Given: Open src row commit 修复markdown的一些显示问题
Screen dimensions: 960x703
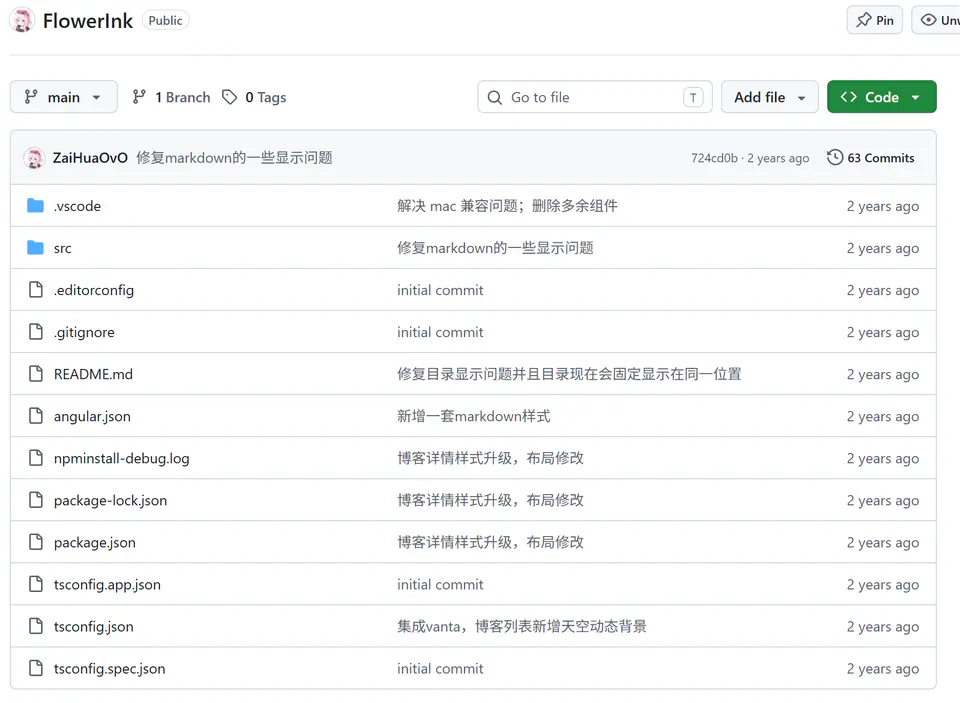Looking at the screenshot, I should coord(495,248).
